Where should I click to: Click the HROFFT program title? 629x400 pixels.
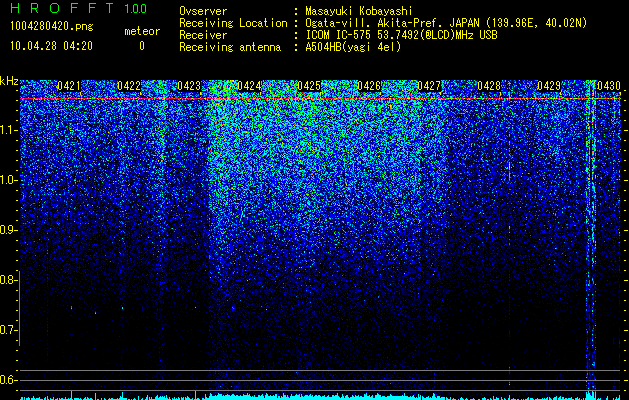tap(62, 8)
